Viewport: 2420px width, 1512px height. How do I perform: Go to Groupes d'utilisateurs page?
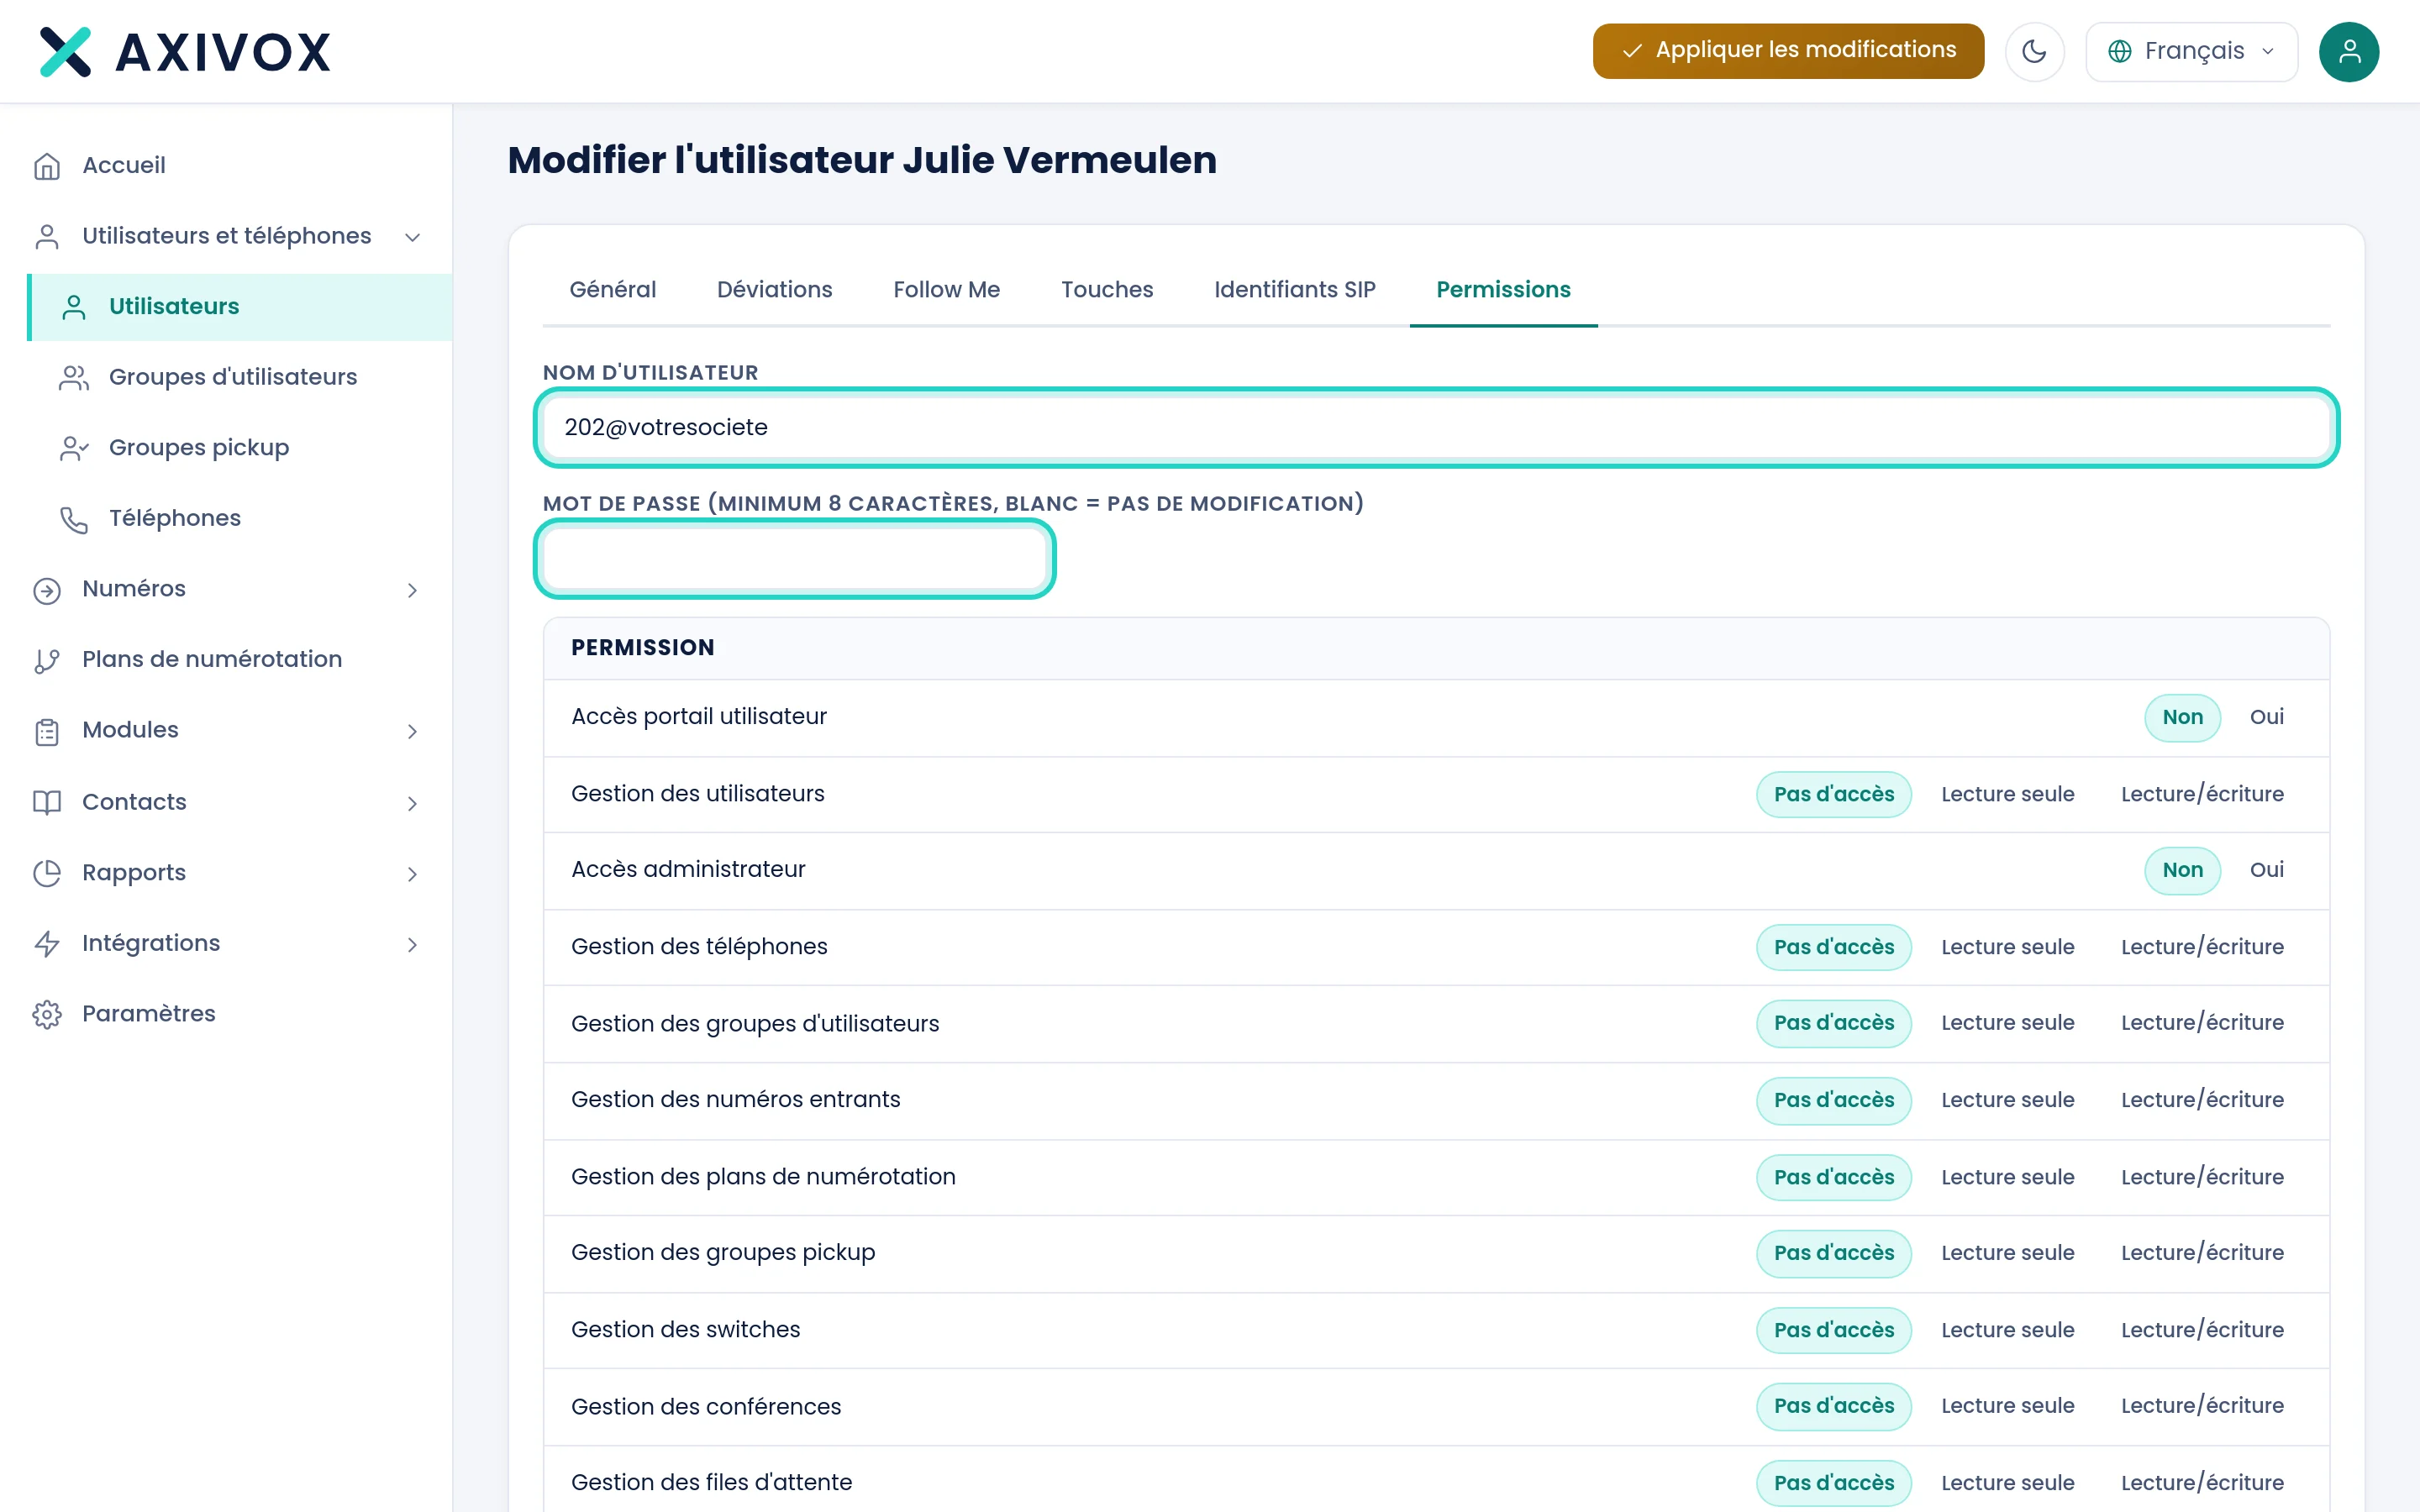point(232,377)
